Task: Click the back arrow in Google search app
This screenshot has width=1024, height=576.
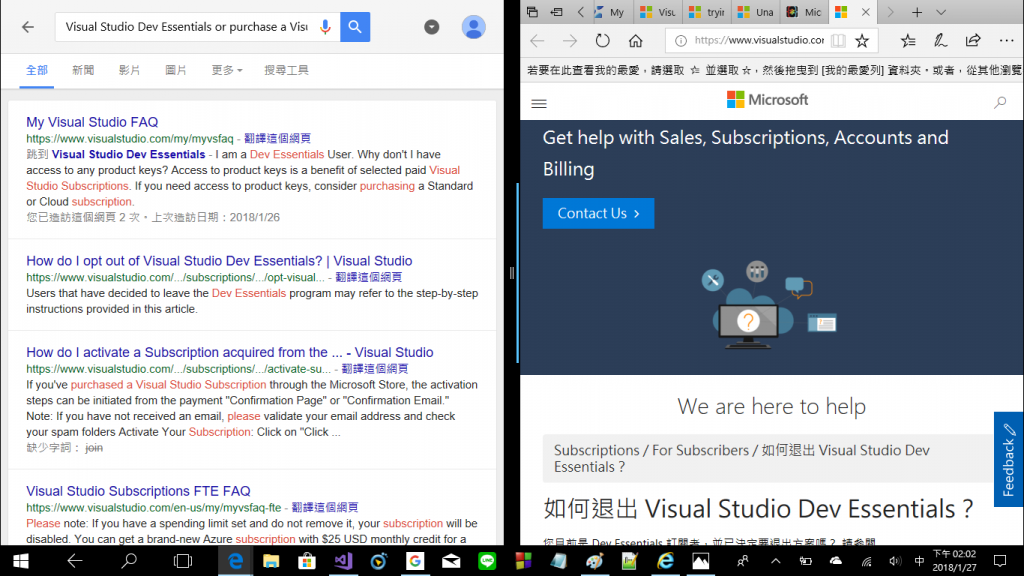Action: [x=27, y=27]
